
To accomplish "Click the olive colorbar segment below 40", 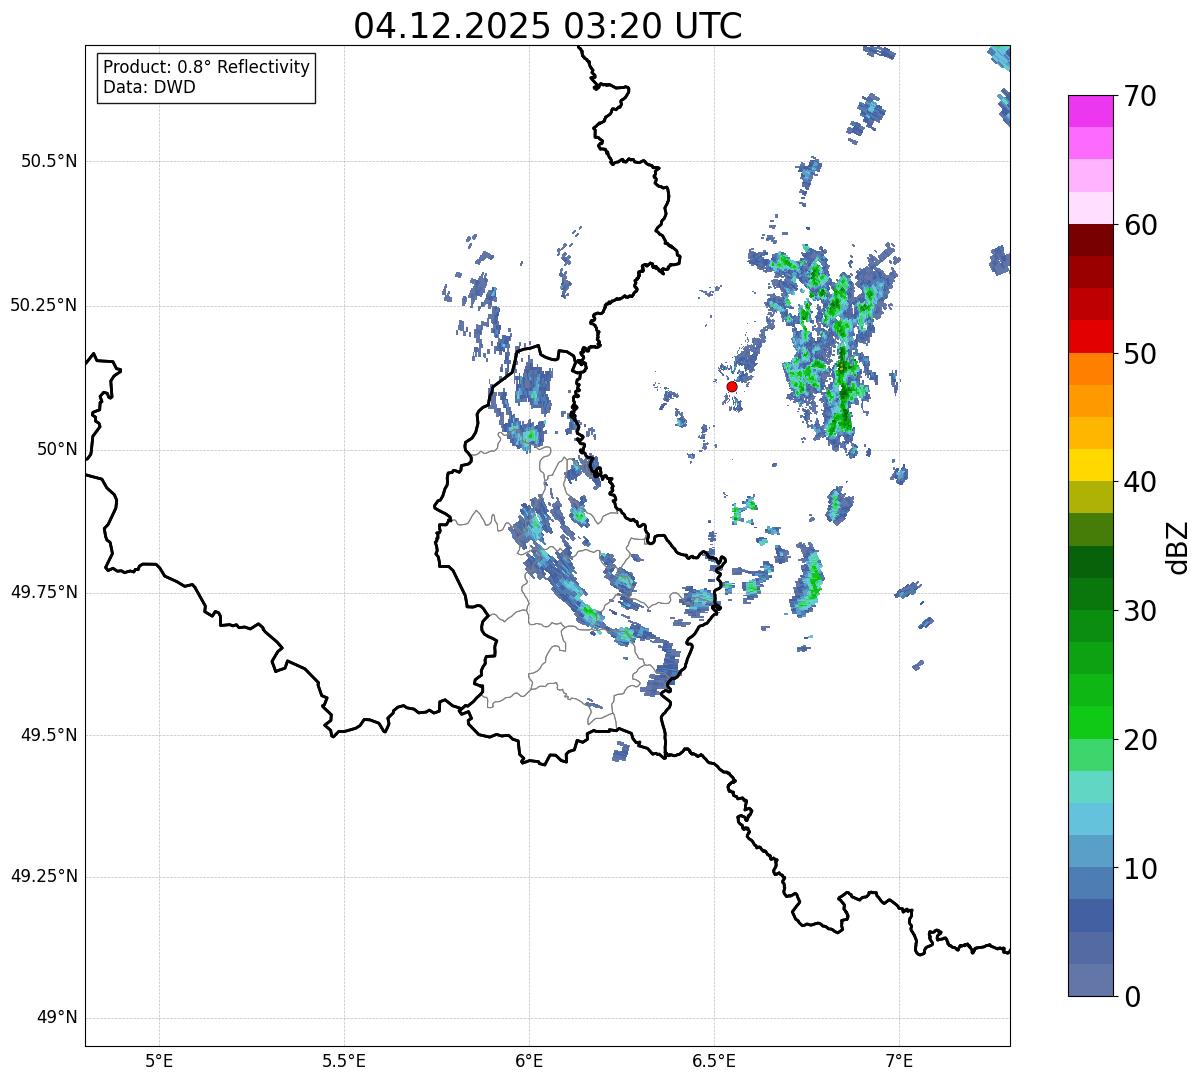I will click(1091, 498).
